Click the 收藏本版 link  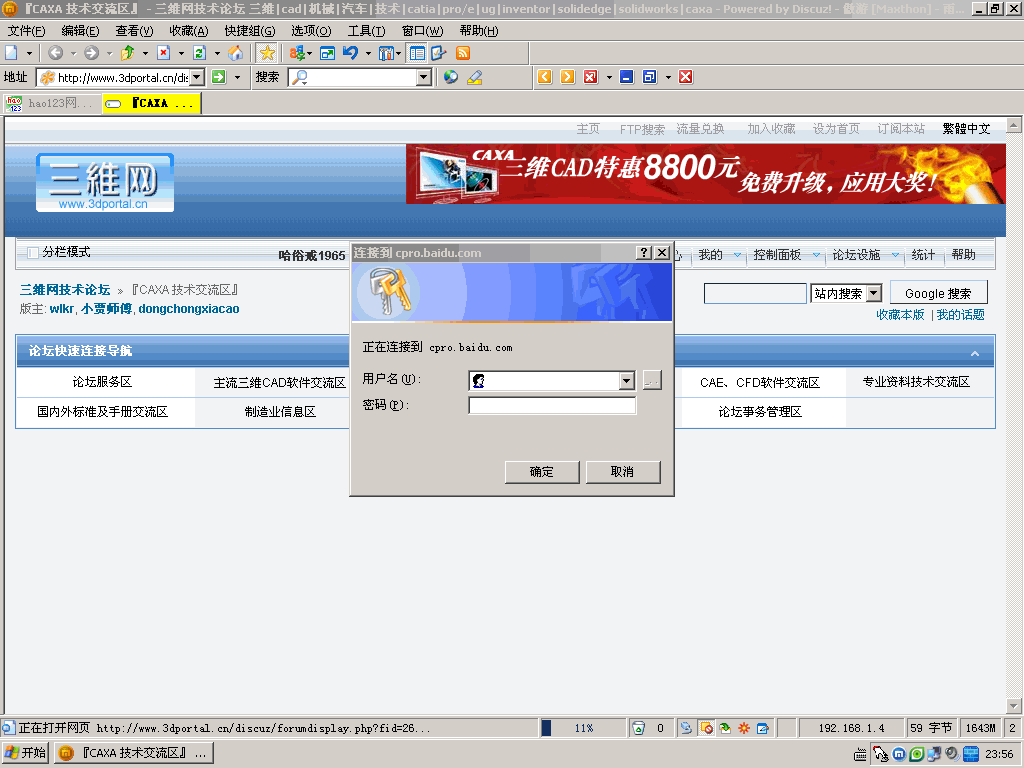(x=900, y=315)
